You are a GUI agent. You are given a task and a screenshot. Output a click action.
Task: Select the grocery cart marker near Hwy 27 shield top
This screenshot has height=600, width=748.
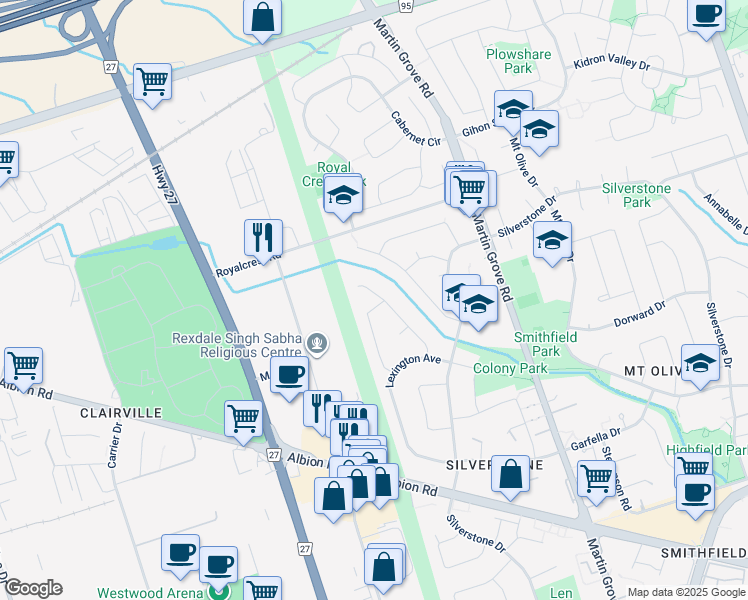pos(153,83)
